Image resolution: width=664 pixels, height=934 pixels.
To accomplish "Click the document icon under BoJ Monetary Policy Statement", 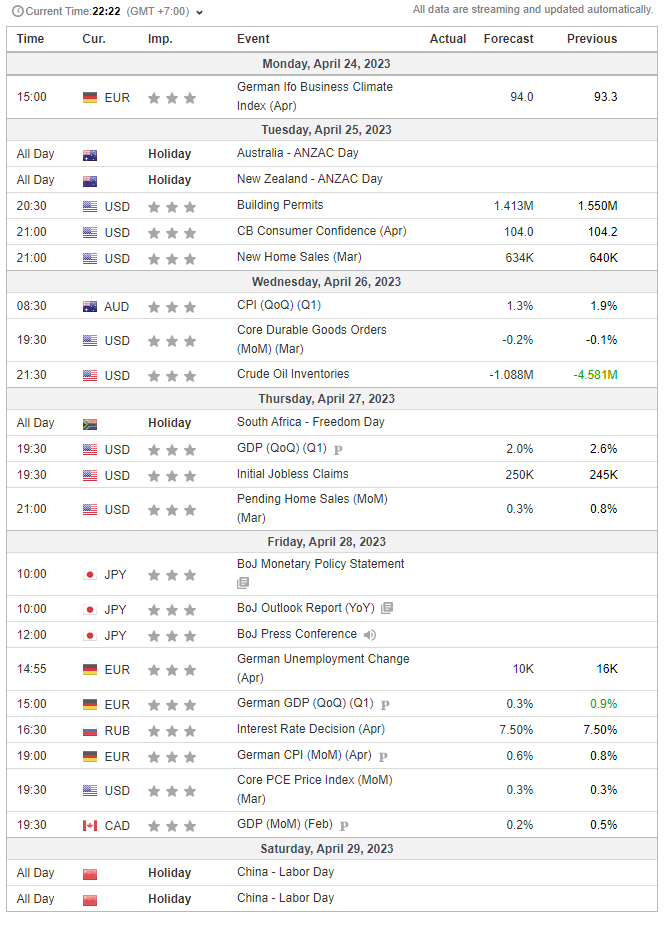I will [x=243, y=583].
